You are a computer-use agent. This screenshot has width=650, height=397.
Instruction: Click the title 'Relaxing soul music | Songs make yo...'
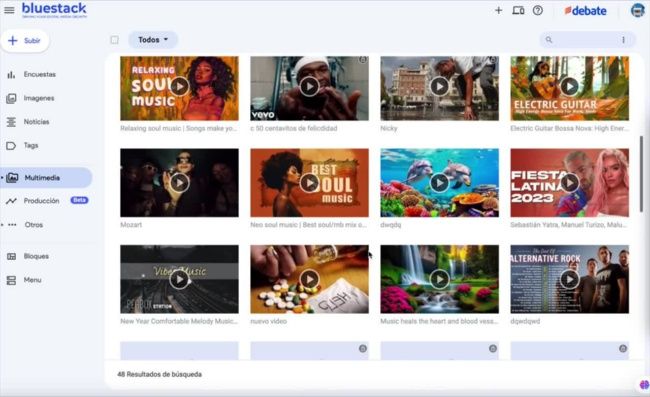pos(179,128)
